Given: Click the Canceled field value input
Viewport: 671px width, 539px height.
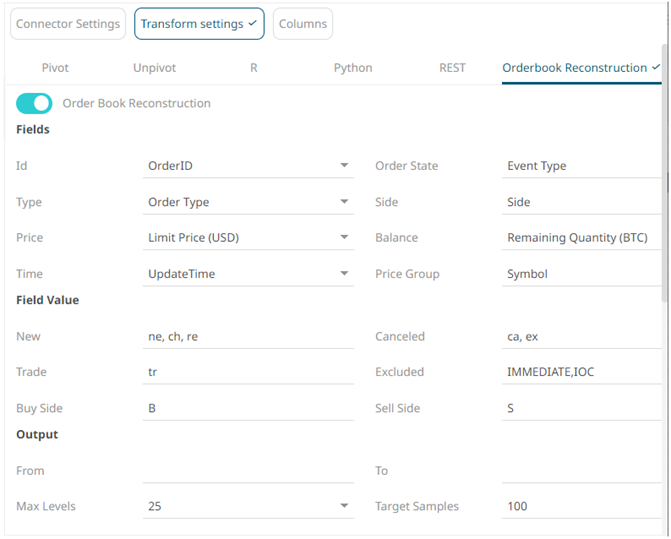Looking at the screenshot, I should pos(582,337).
